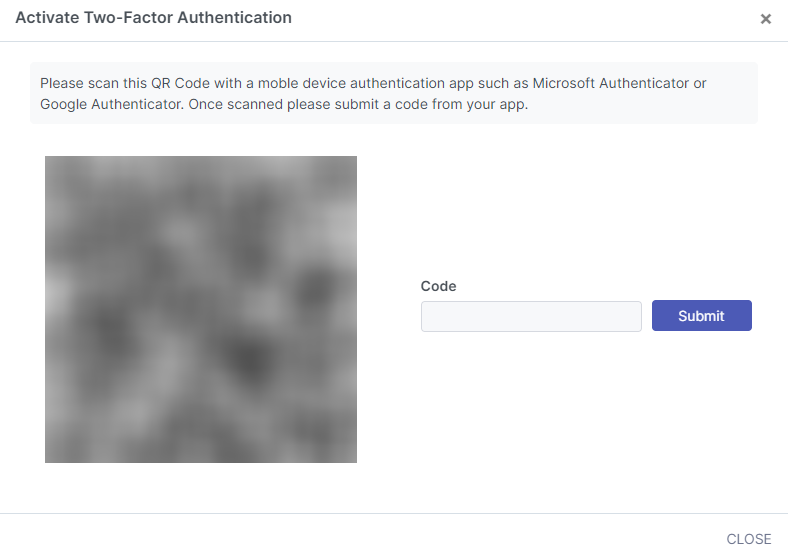This screenshot has height=558, width=788.
Task: Select the QR code picture
Action: [201, 309]
